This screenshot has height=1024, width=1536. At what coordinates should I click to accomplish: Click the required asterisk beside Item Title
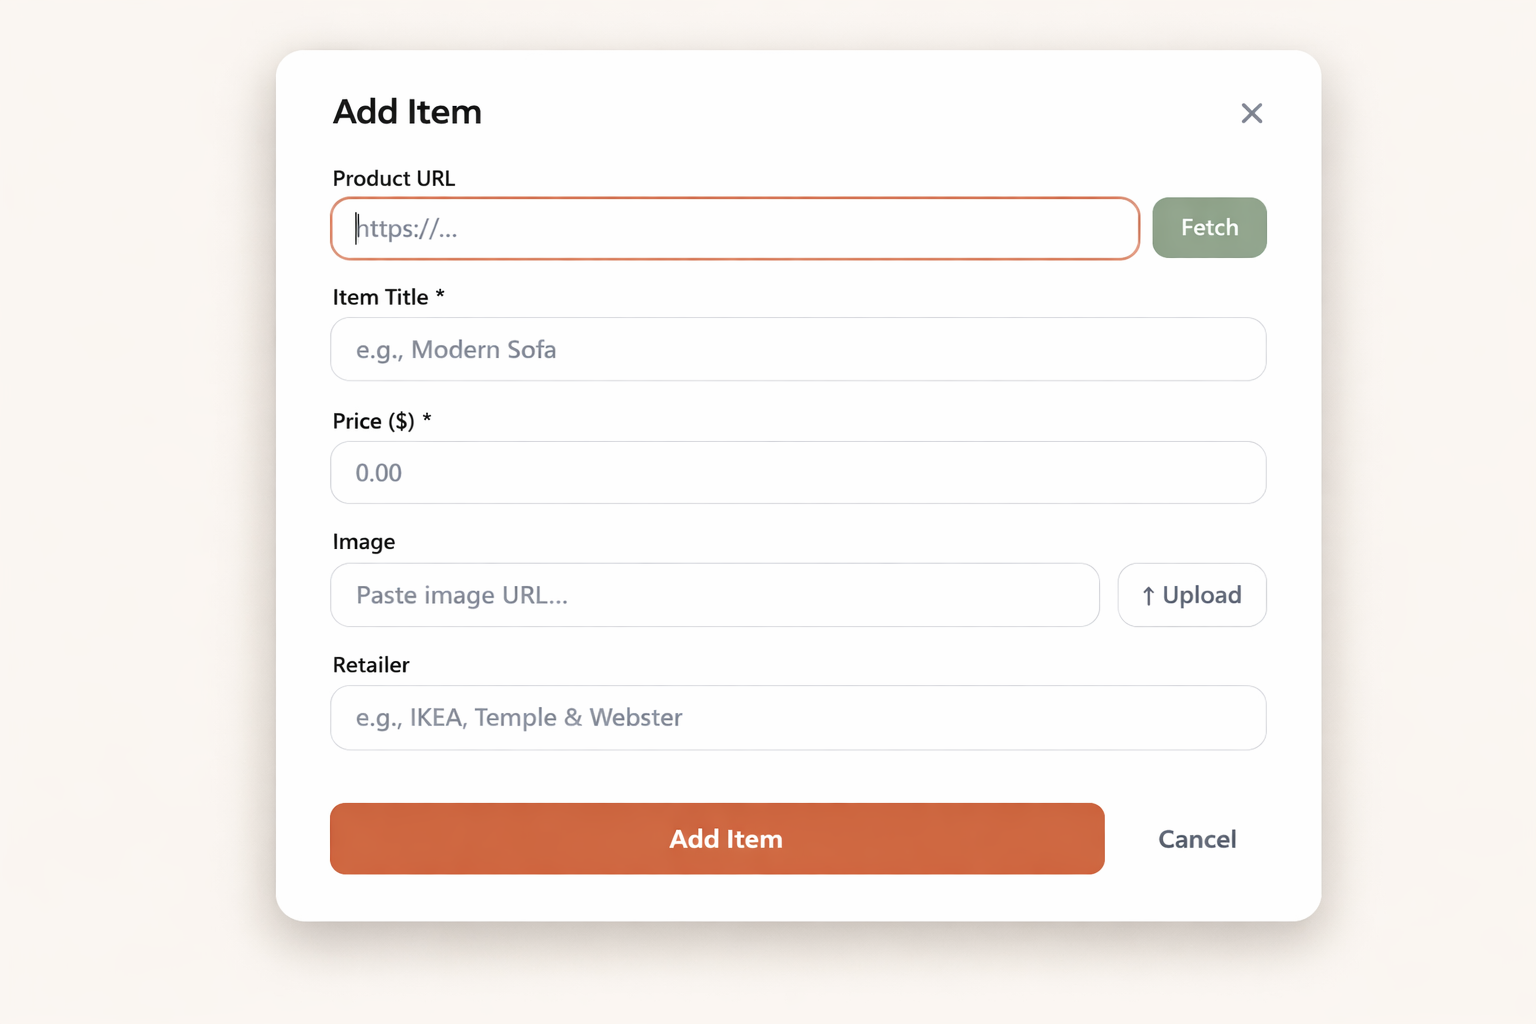(440, 296)
